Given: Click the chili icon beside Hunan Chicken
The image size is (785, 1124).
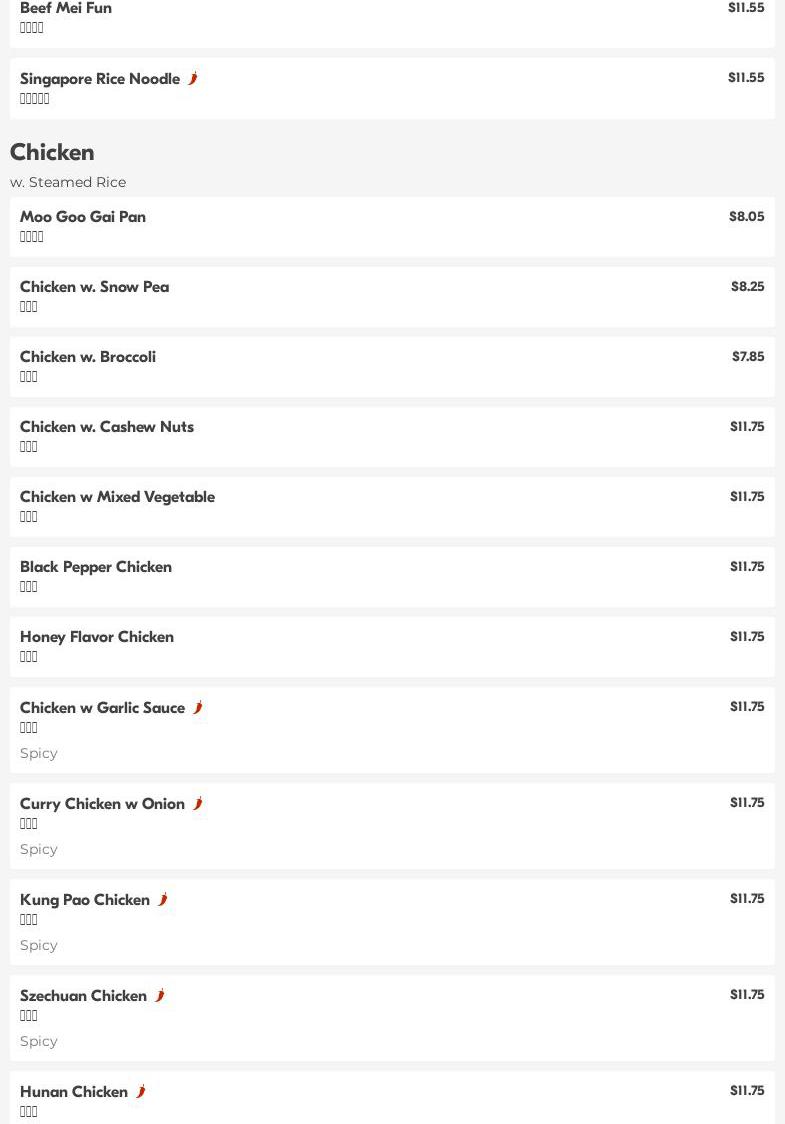Looking at the screenshot, I should click(x=141, y=1091).
